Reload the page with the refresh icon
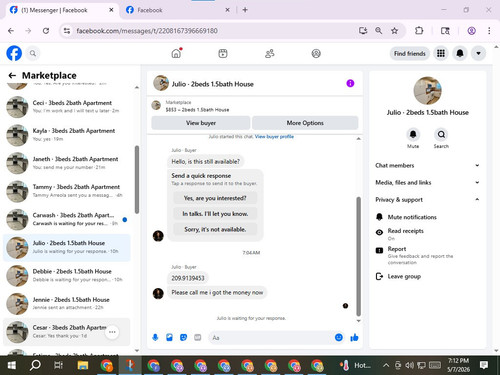This screenshot has width=500, height=375. pyautogui.click(x=46, y=31)
